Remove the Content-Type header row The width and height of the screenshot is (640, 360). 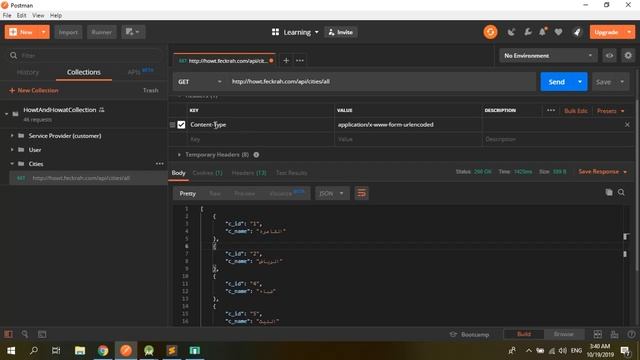[x=627, y=124]
